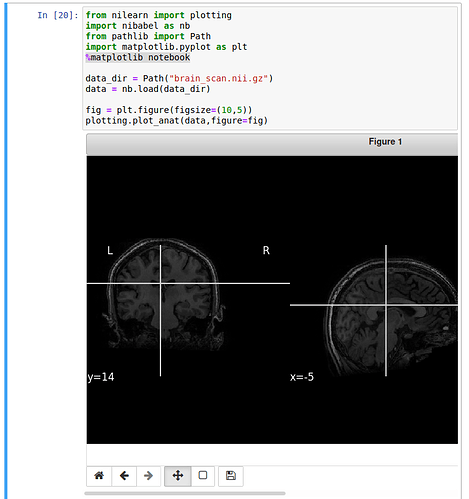Image resolution: width=469 pixels, height=499 pixels.
Task: Toggle the Zoom to rectangle tool
Action: [203, 476]
